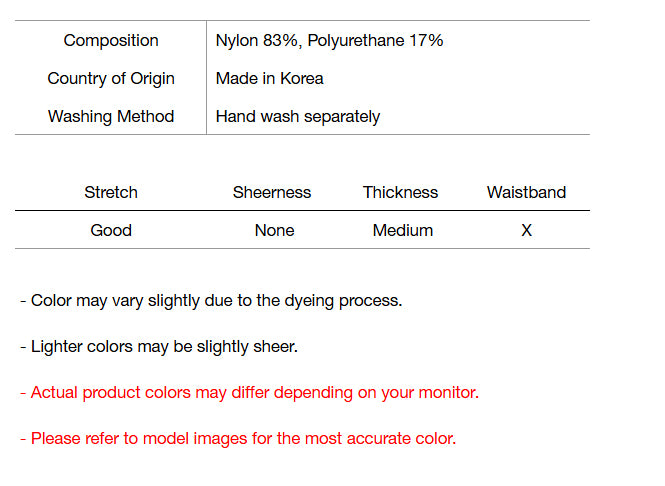The width and height of the screenshot is (665, 486).
Task: Select the 'Good' value under Stretch
Action: click(x=111, y=231)
